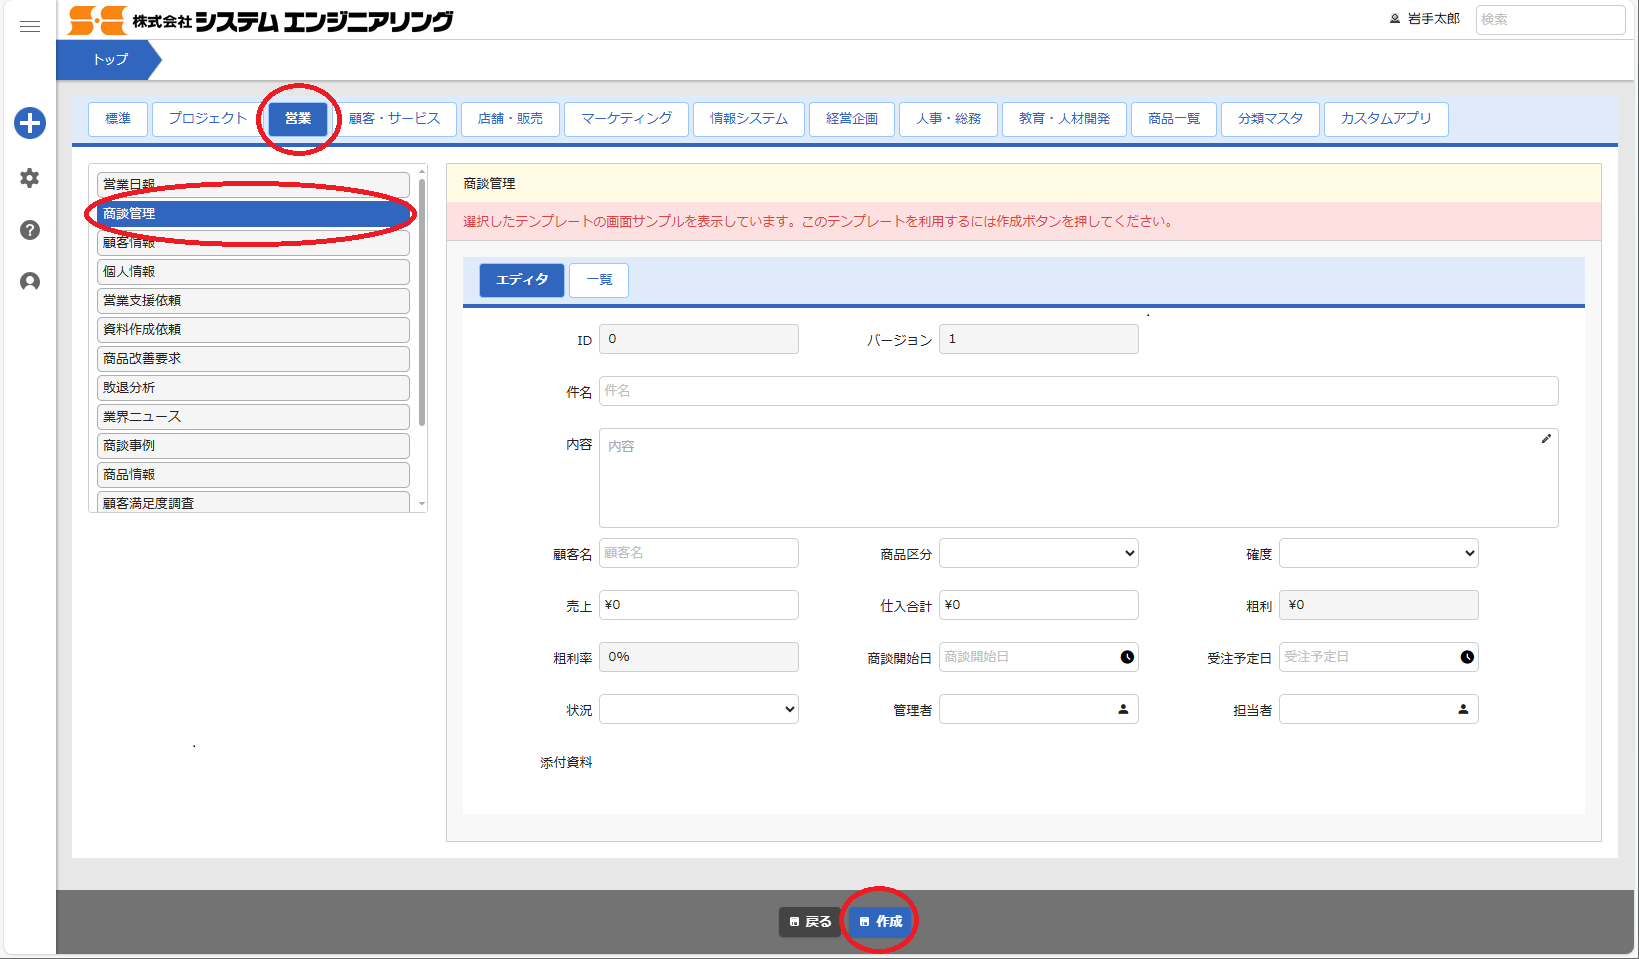Click the template list scrollbar

point(422,300)
